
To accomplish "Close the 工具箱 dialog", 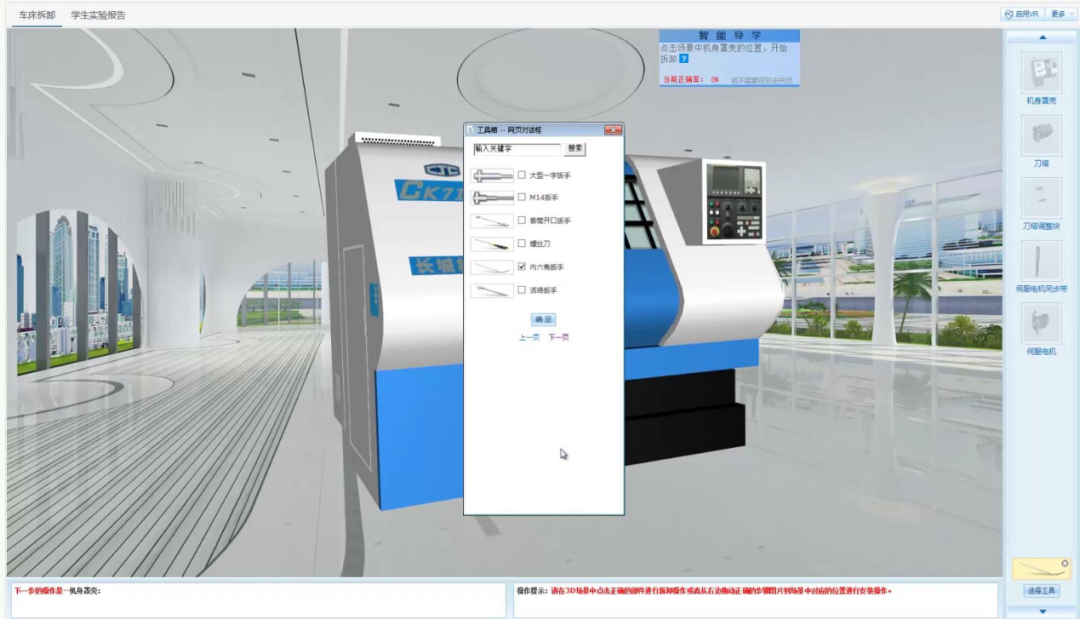I will click(x=613, y=129).
